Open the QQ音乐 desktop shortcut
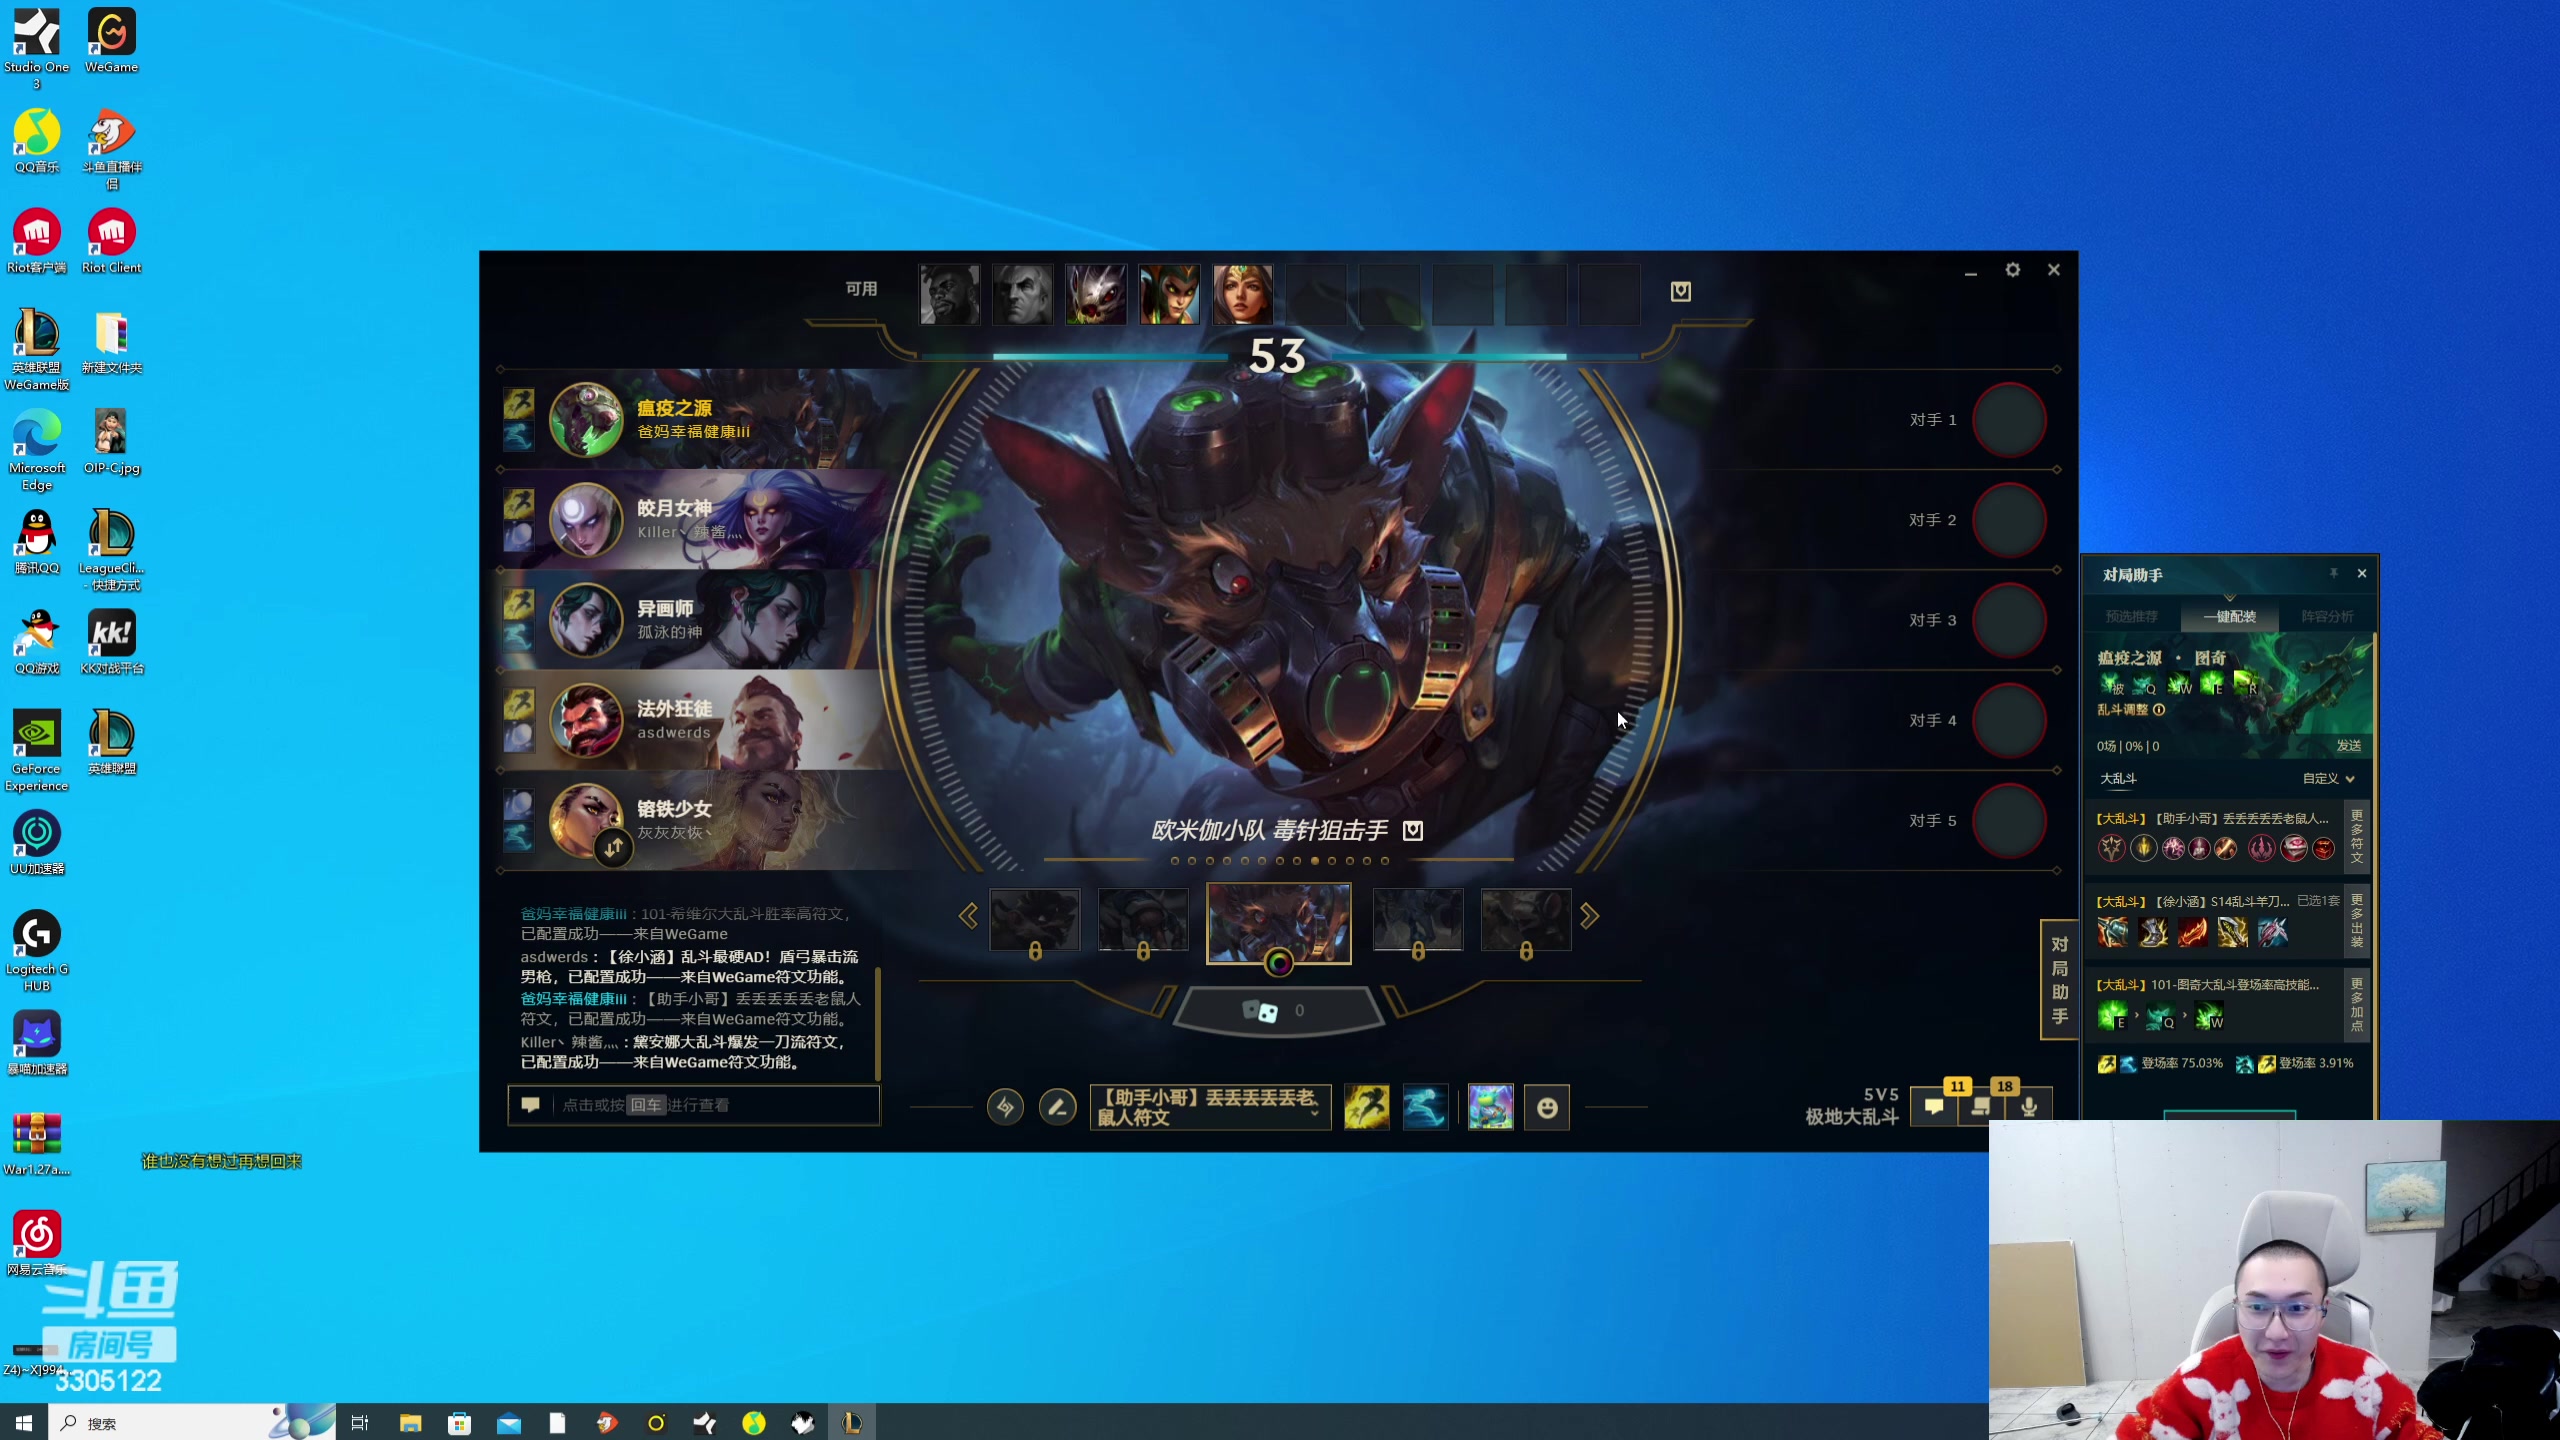2560x1440 pixels. pyautogui.click(x=37, y=142)
